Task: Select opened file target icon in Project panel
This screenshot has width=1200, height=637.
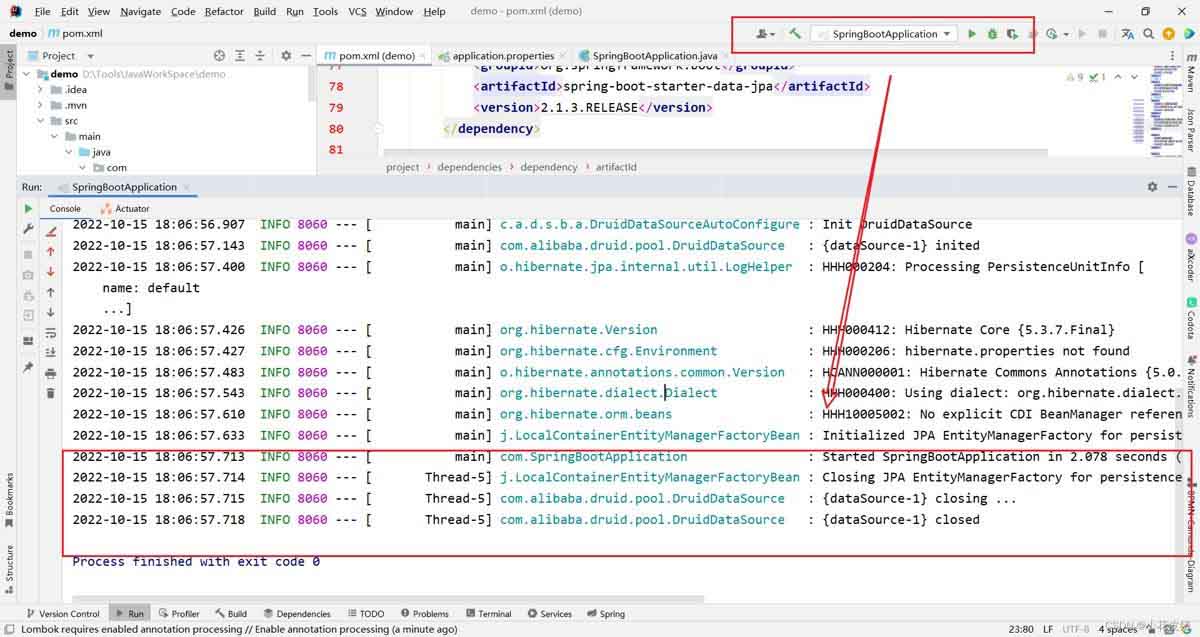Action: tap(219, 56)
